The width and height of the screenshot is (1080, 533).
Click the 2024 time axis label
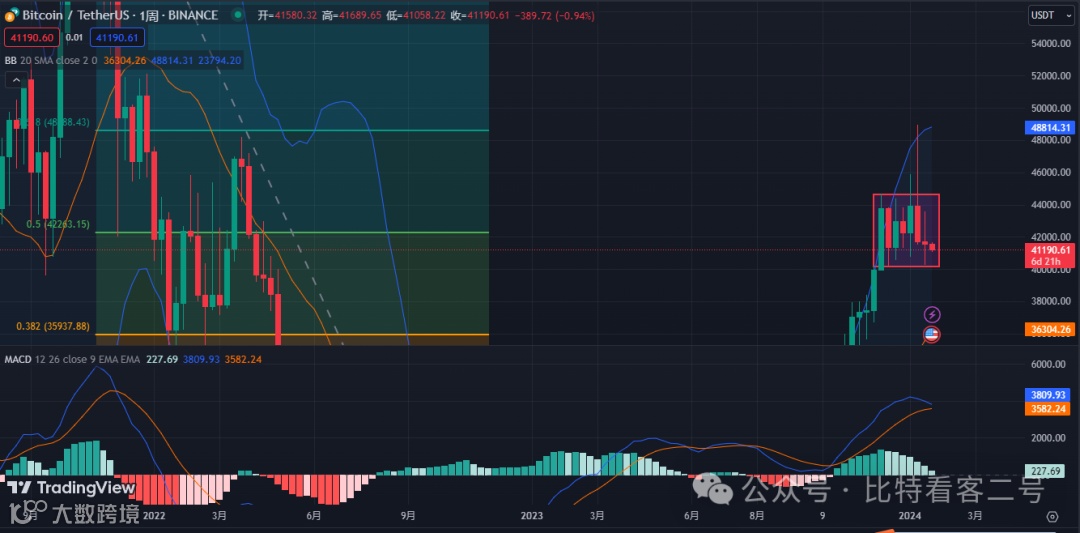(911, 515)
